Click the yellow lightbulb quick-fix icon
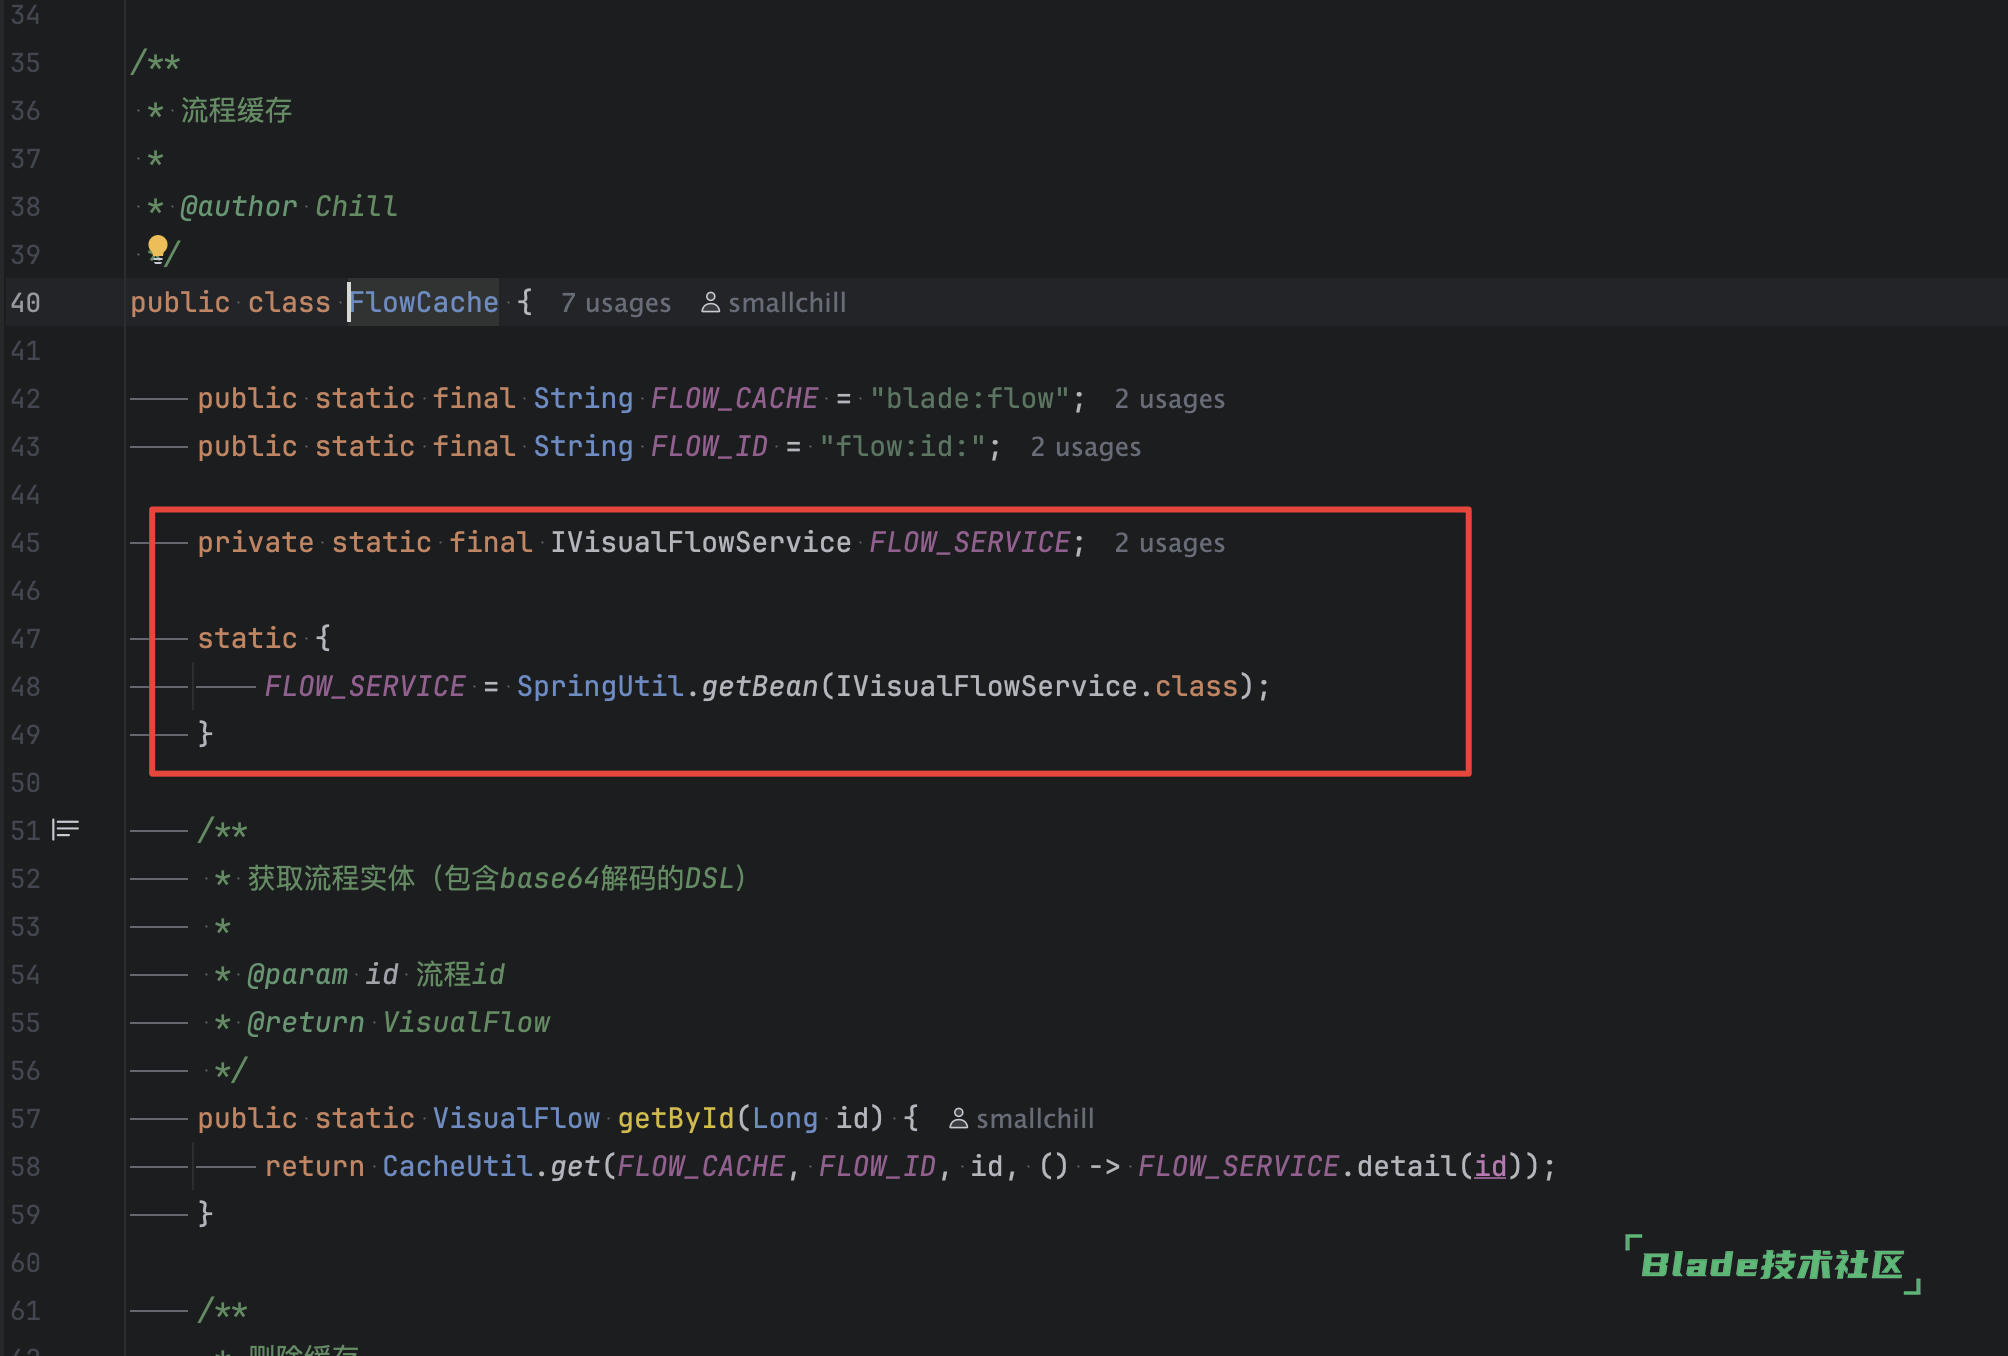The width and height of the screenshot is (2008, 1356). point(158,247)
